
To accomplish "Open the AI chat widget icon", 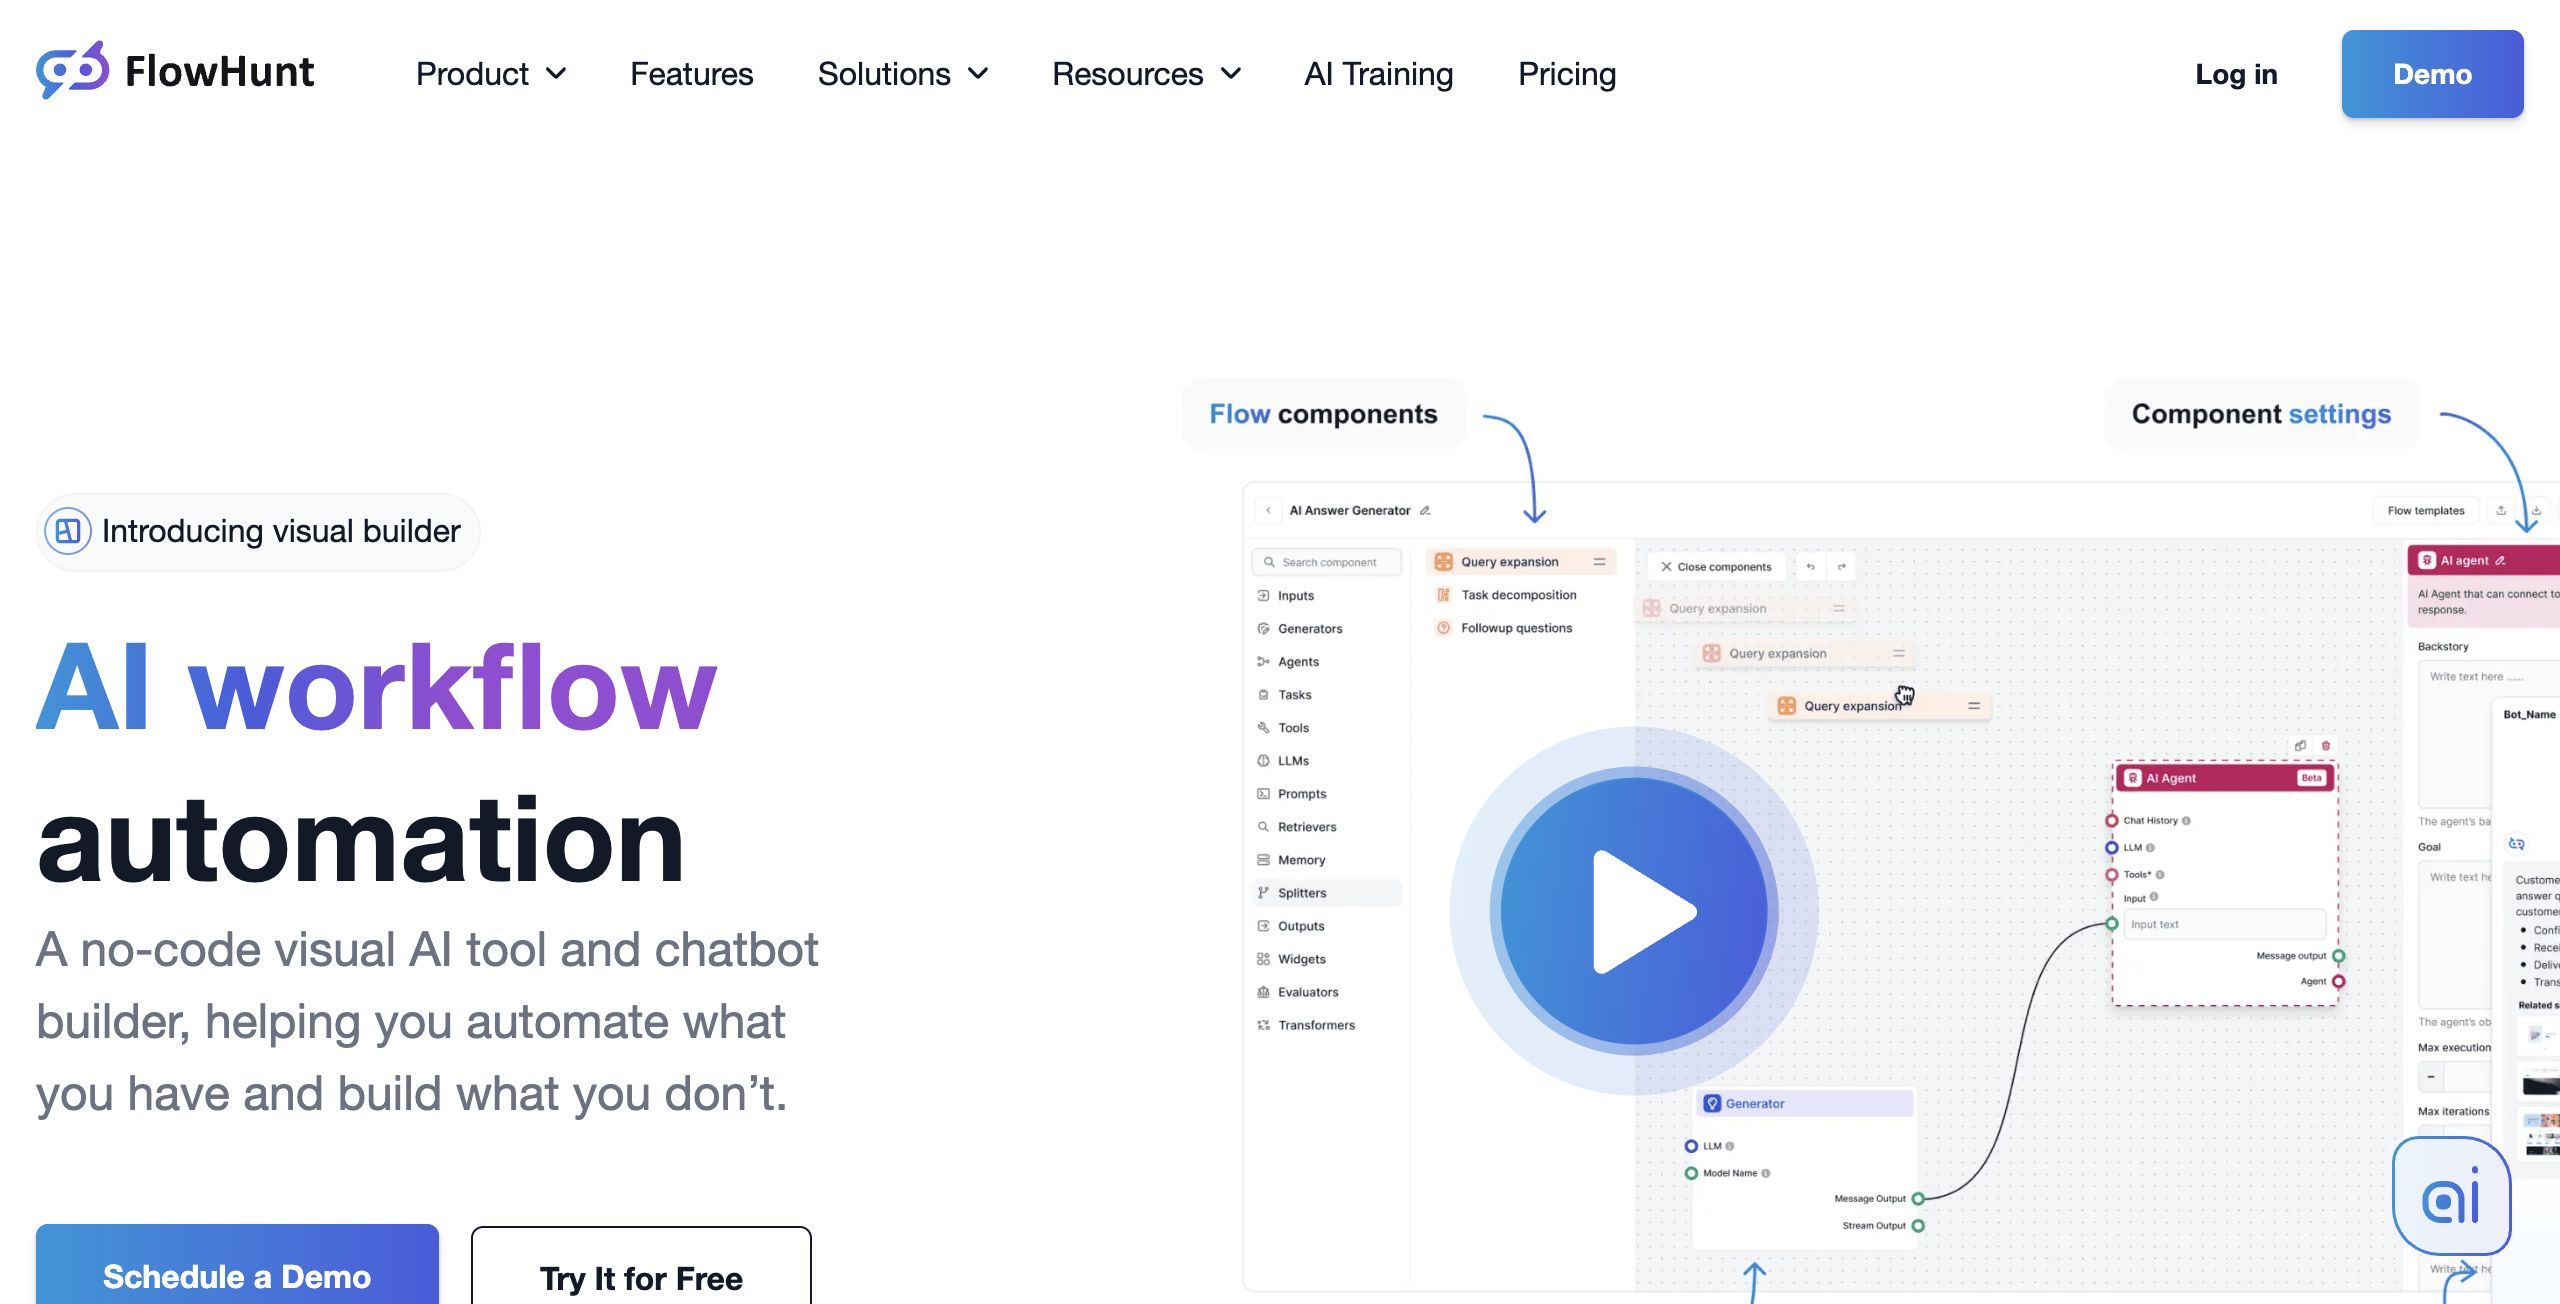I will tap(2451, 1196).
